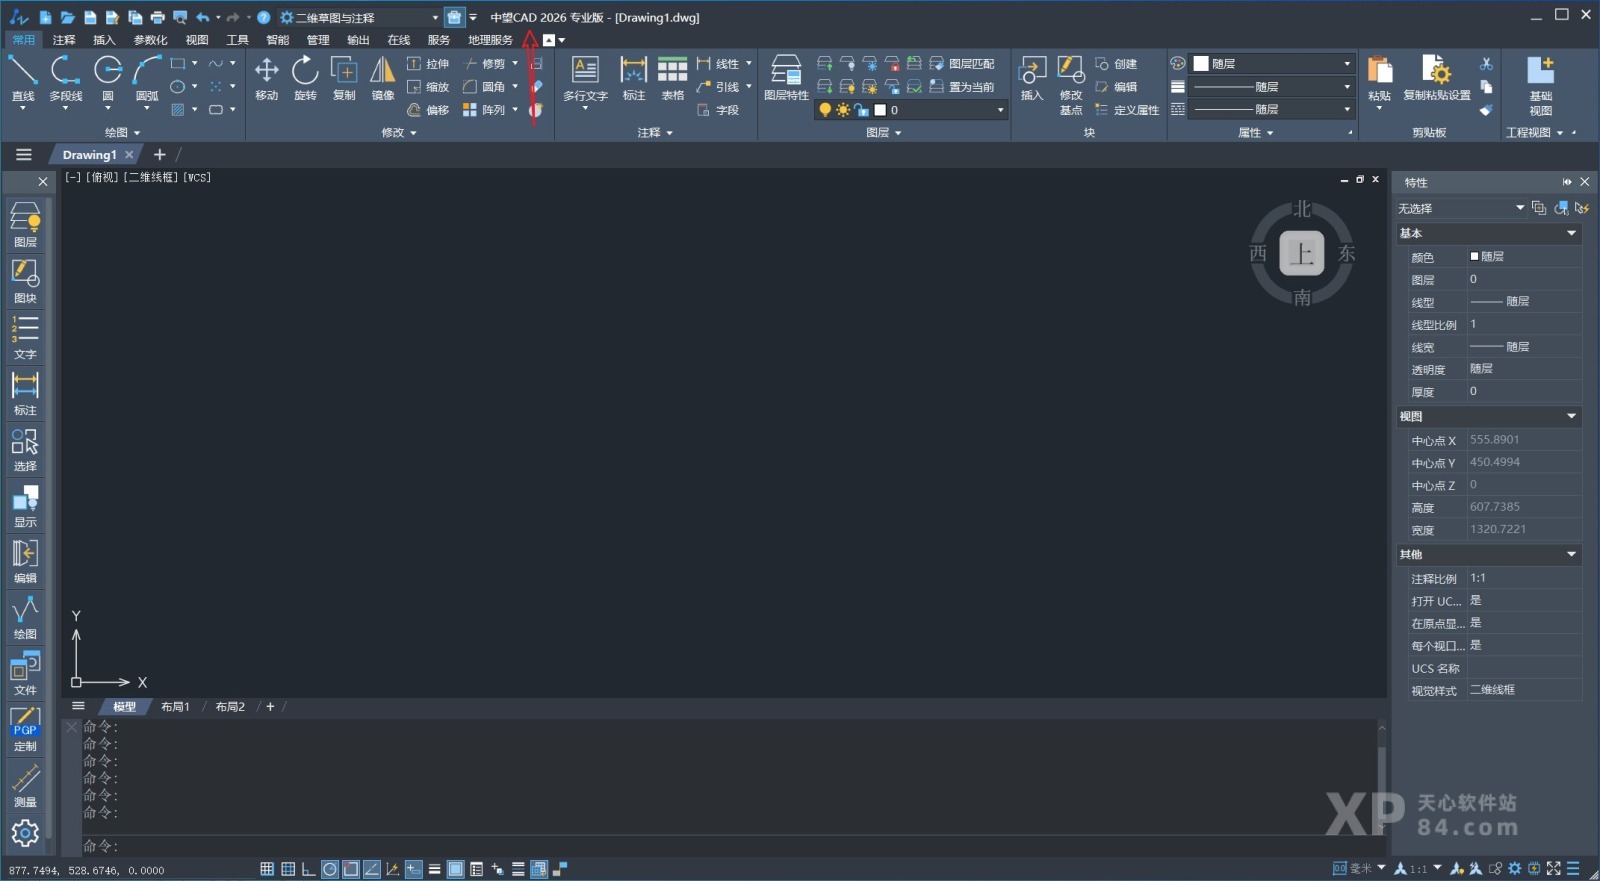
Task: Toggle ortho mode in status bar
Action: tap(308, 869)
